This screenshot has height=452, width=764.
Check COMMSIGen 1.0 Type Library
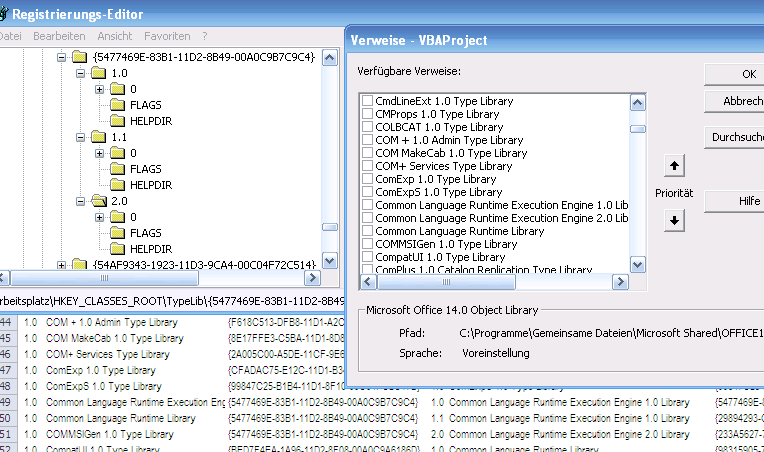coord(367,244)
